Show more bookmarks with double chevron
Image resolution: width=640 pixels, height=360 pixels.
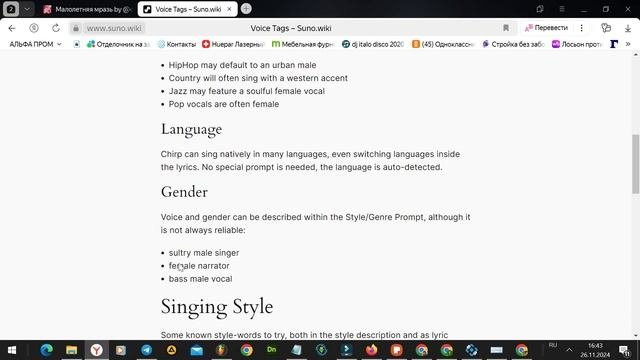click(x=628, y=44)
